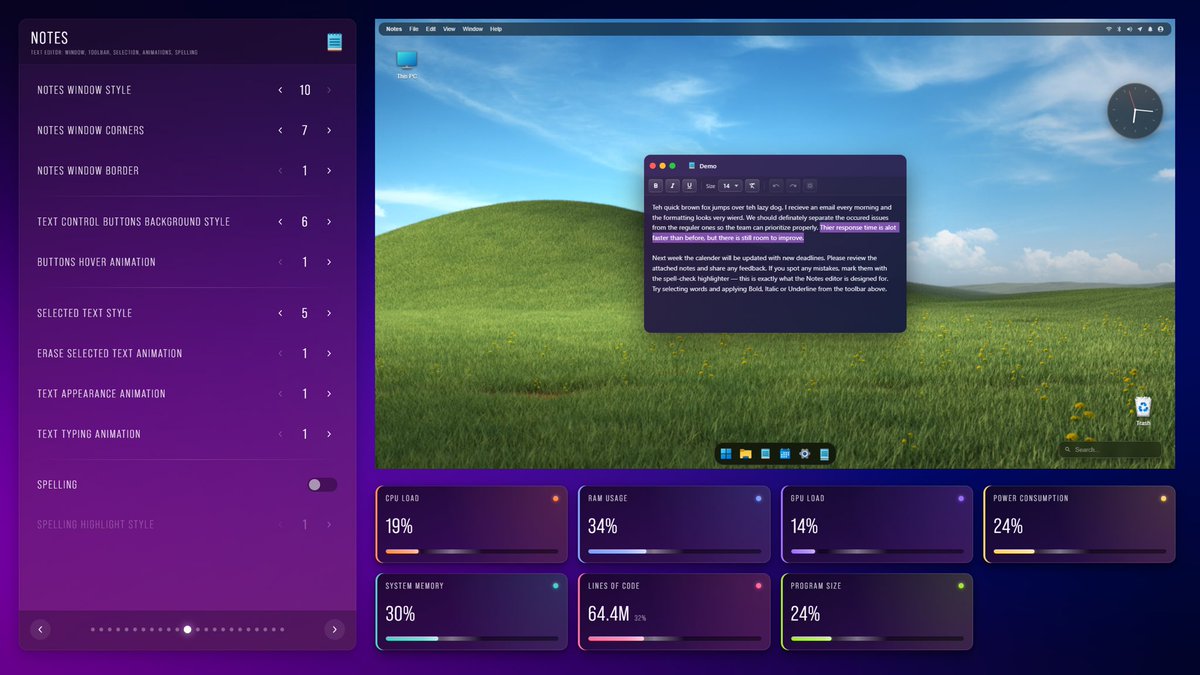Go to the previous settings page
The image size is (1200, 675).
tap(40, 629)
